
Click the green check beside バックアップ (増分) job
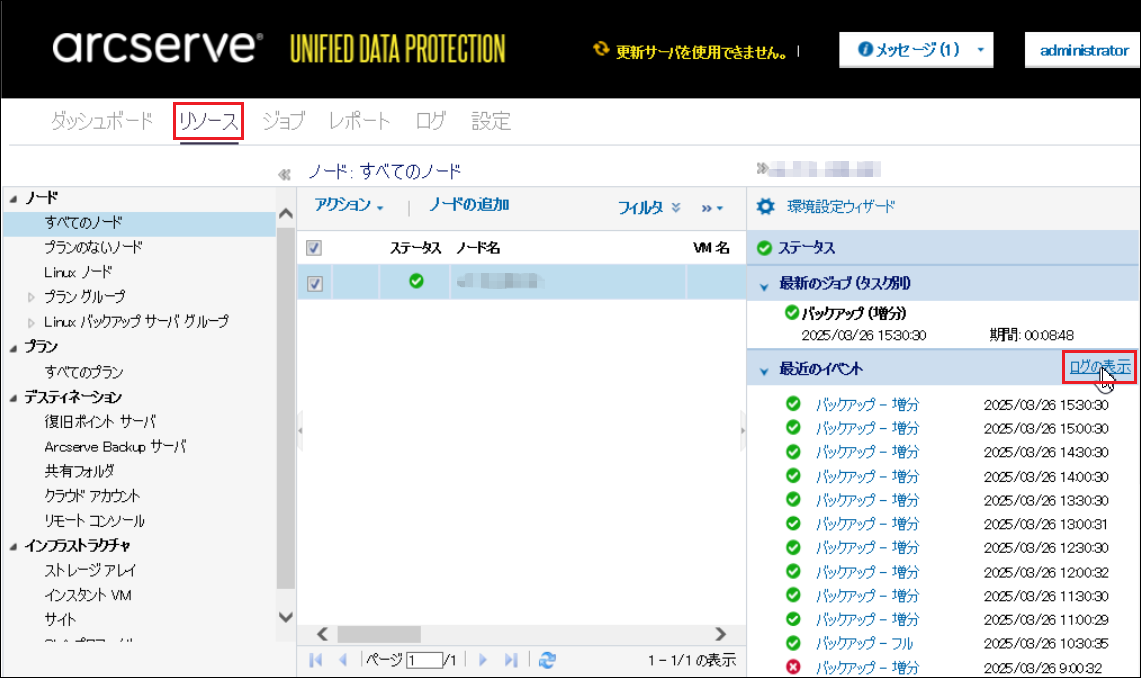[792, 313]
